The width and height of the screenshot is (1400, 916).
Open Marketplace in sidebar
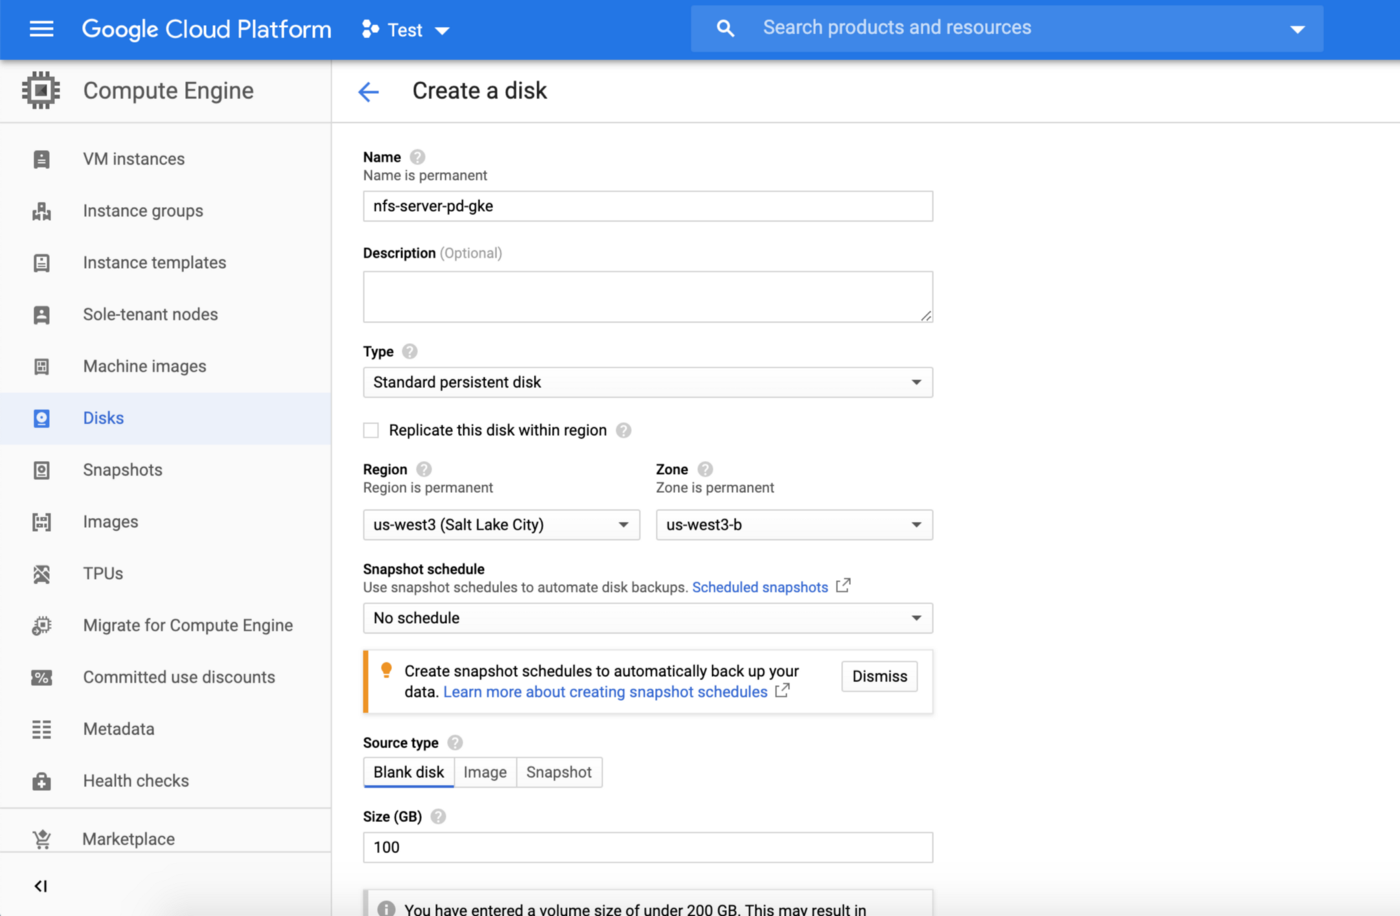(x=128, y=839)
